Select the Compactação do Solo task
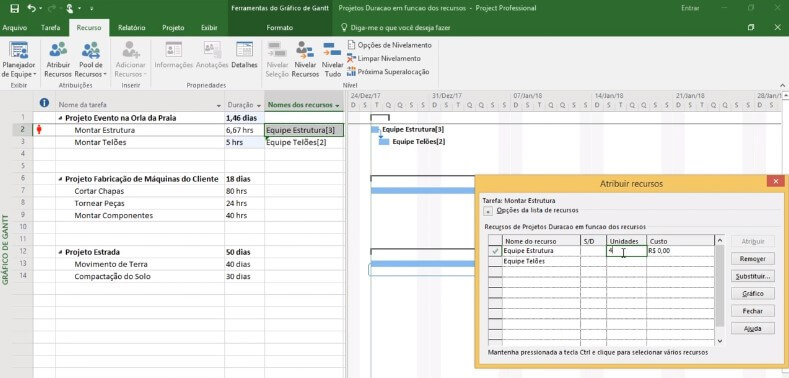 point(112,276)
